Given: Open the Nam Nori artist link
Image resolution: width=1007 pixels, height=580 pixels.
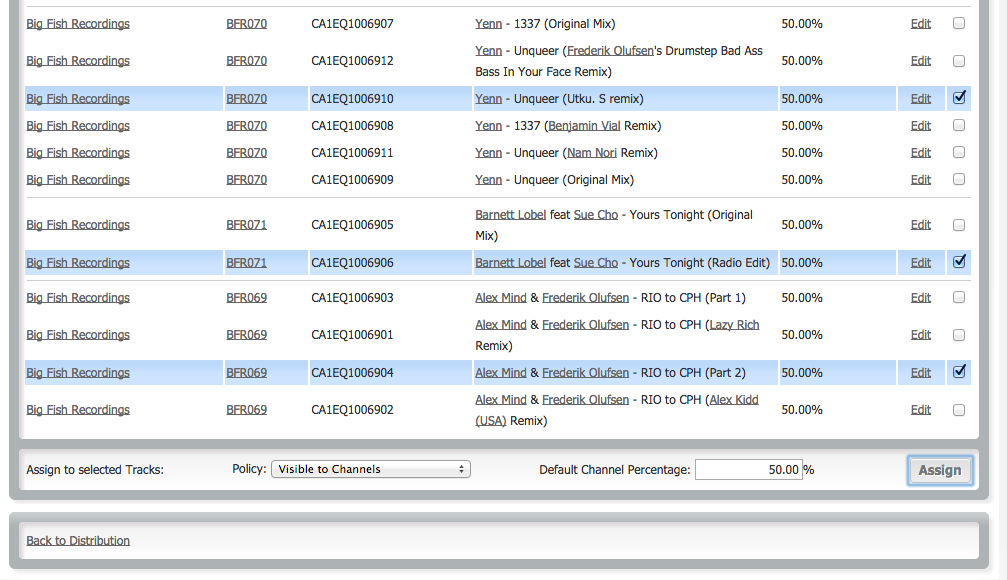Looking at the screenshot, I should [592, 153].
